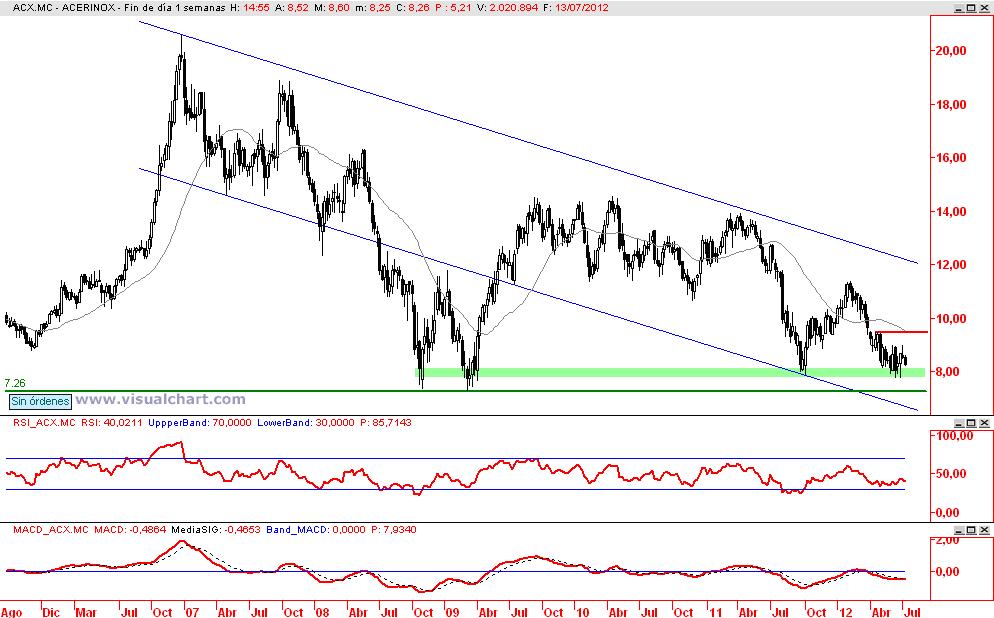Click the 'RSI_ACX.MC' indicator name
This screenshot has width=994, height=618.
(x=44, y=422)
